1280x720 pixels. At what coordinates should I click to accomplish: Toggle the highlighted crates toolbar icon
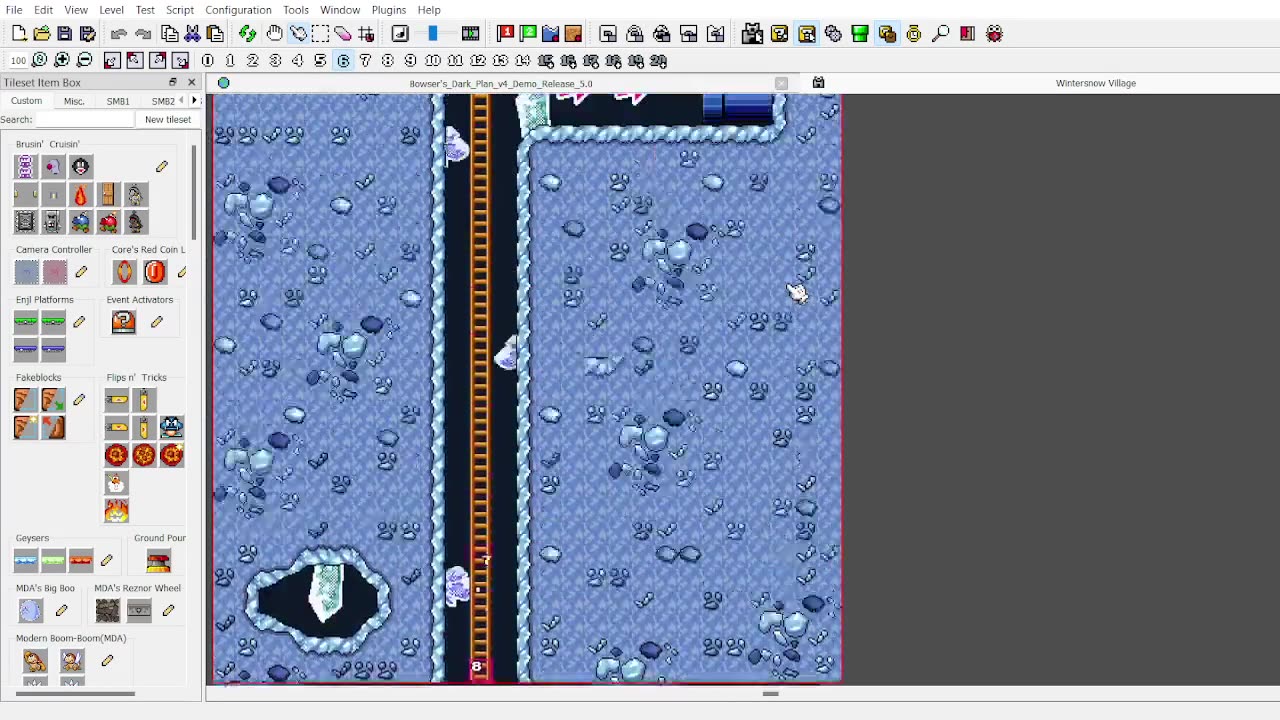(887, 34)
